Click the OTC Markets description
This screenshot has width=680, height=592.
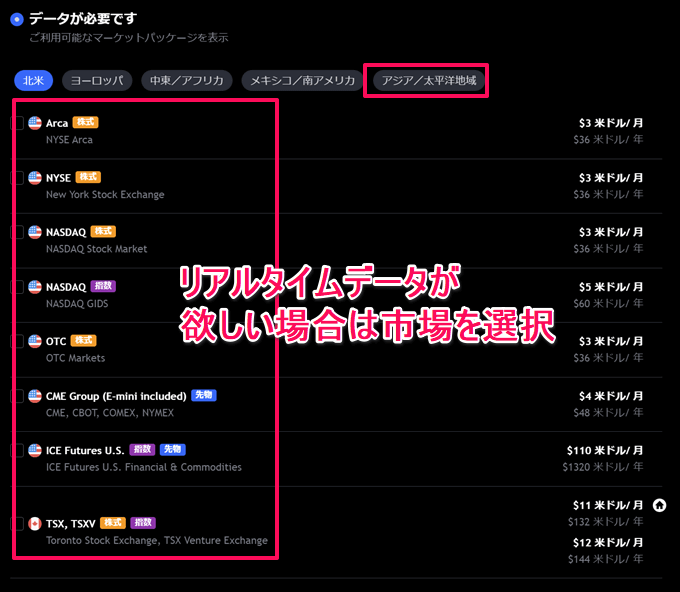pos(75,358)
